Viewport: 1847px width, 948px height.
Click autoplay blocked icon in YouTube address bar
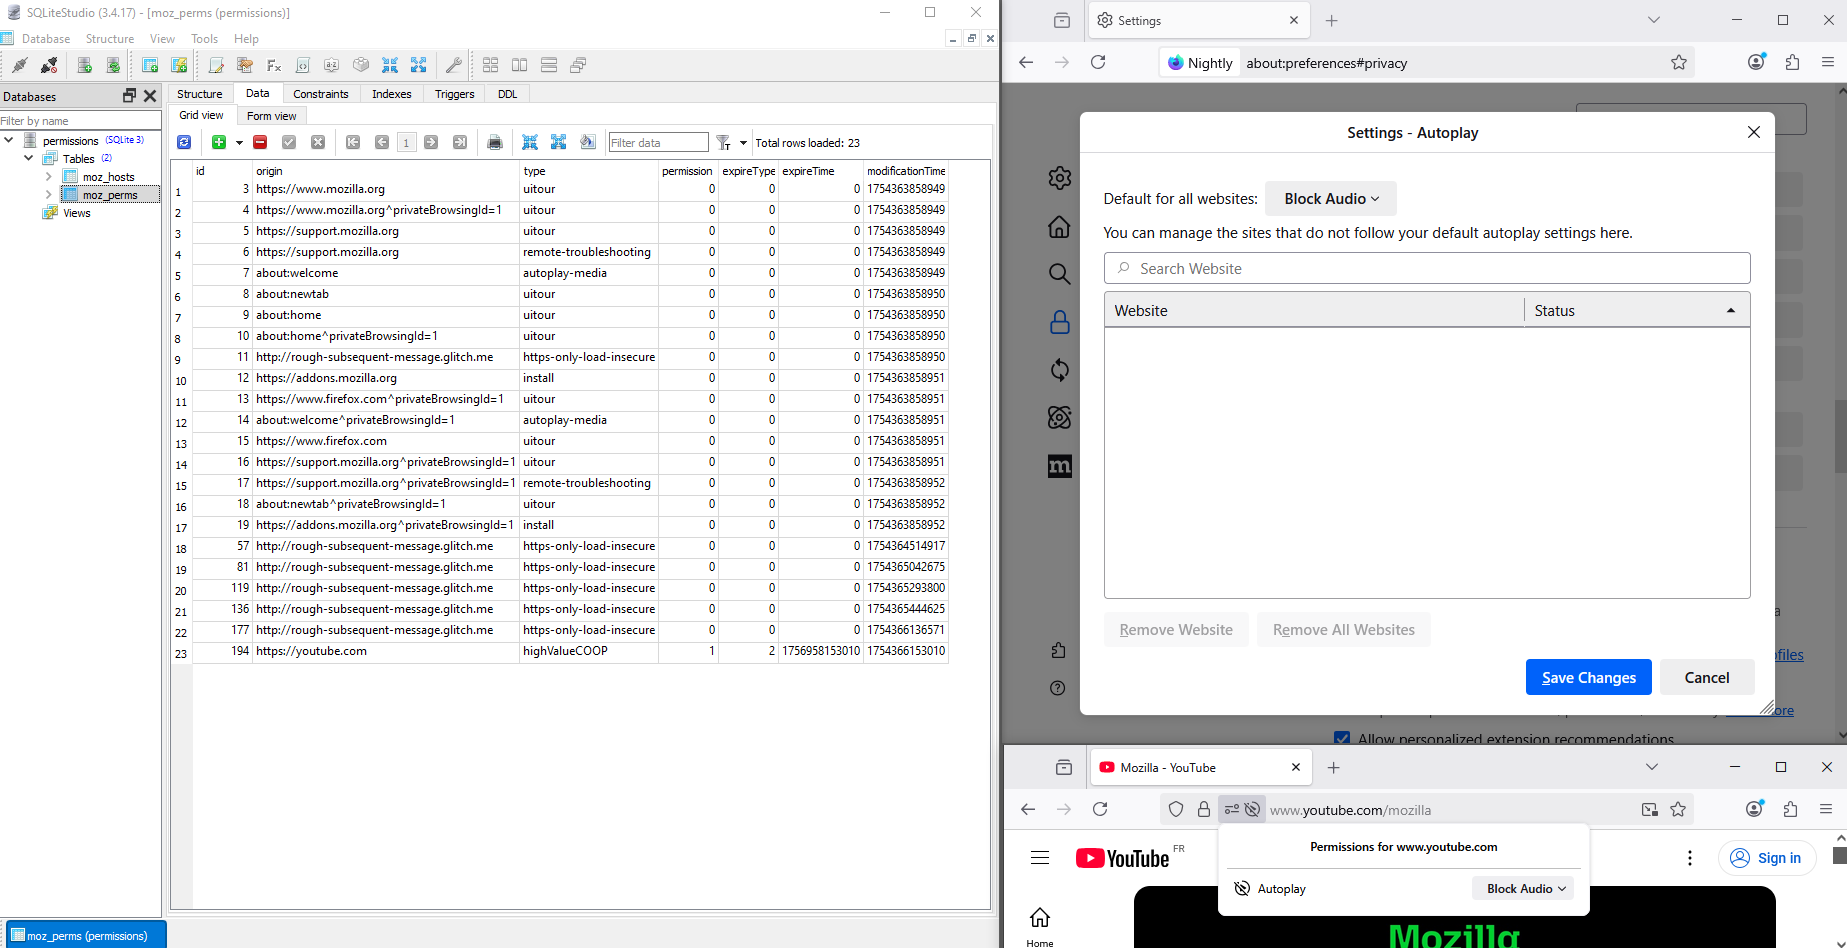click(1252, 810)
